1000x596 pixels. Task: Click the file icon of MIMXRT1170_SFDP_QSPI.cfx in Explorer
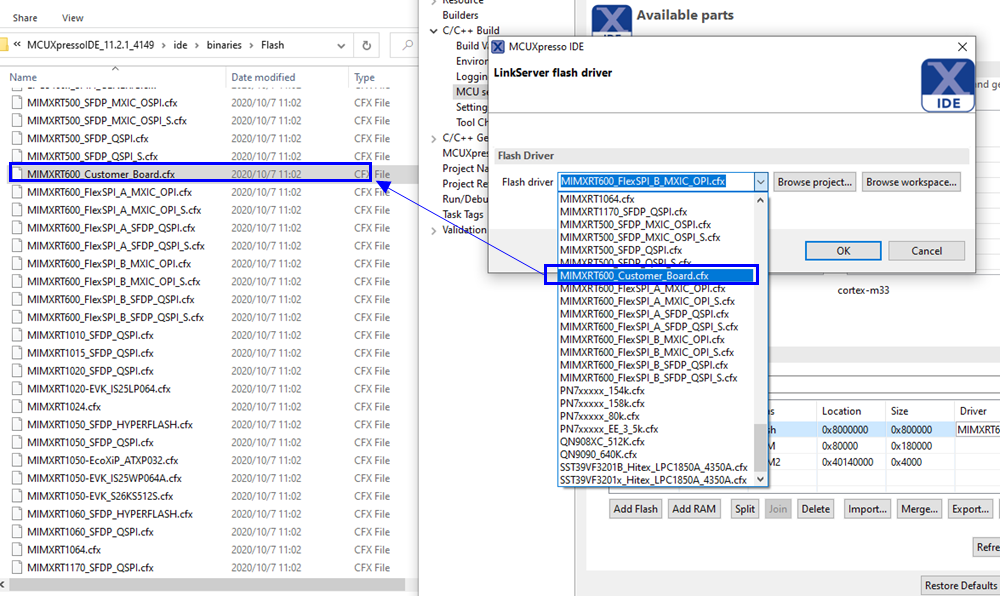(x=17, y=567)
